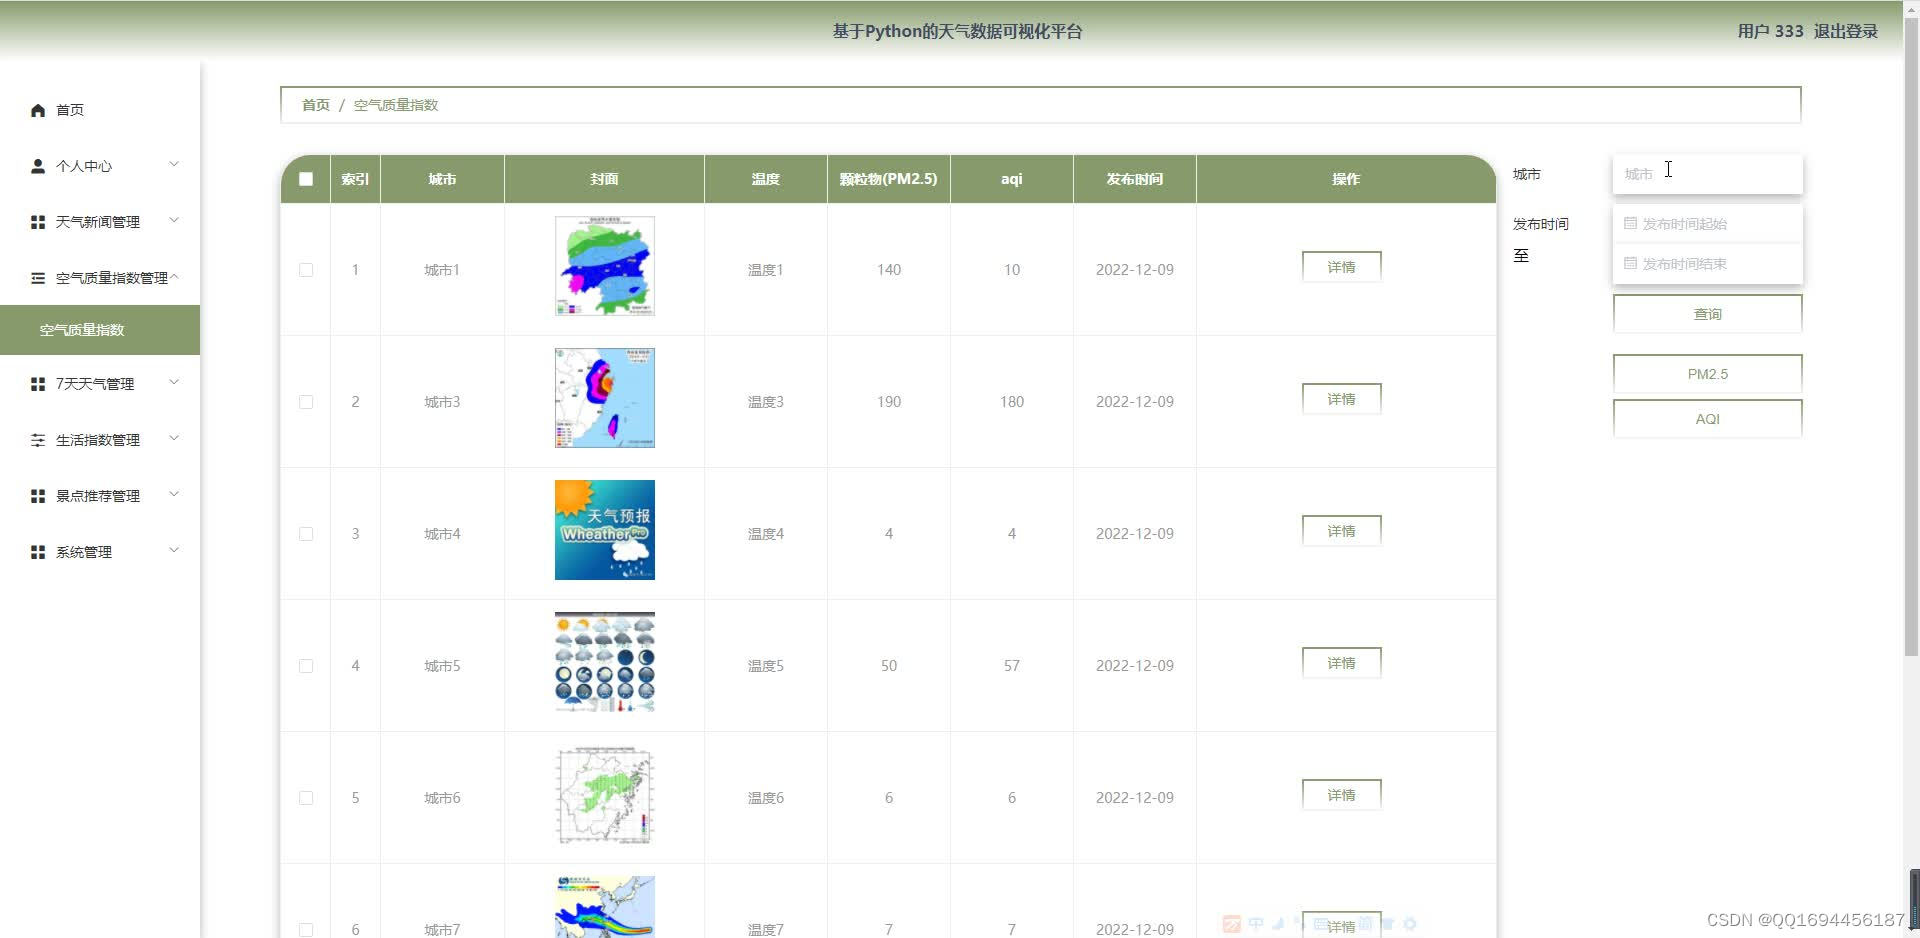Click calendar icon in 发布时间起始 field
This screenshot has width=1920, height=938.
(x=1630, y=223)
